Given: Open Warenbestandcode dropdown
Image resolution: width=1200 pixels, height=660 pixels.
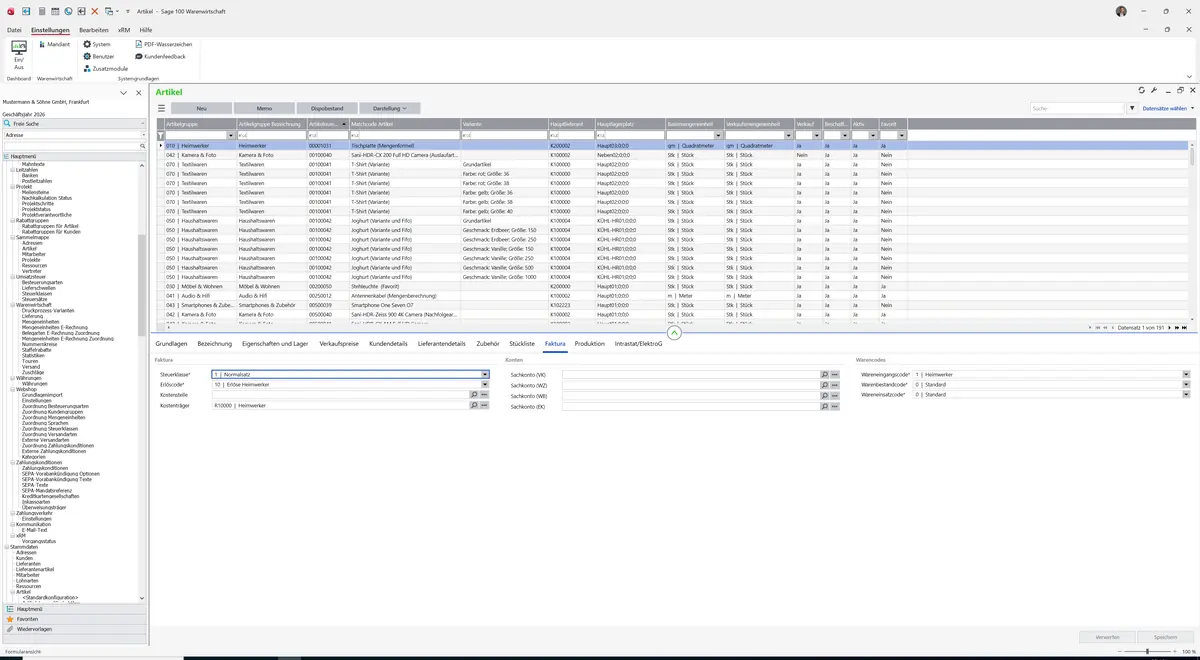Looking at the screenshot, I should tap(1186, 384).
